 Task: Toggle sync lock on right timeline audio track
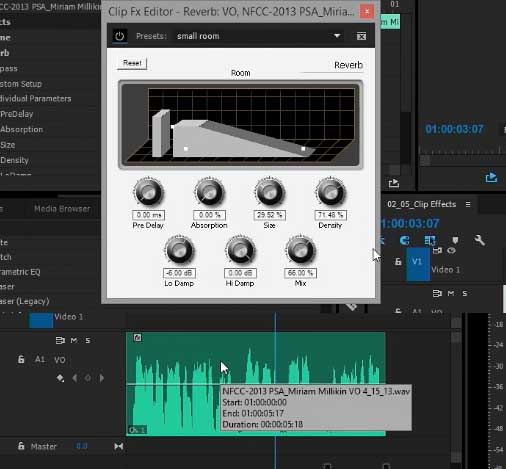437,293
